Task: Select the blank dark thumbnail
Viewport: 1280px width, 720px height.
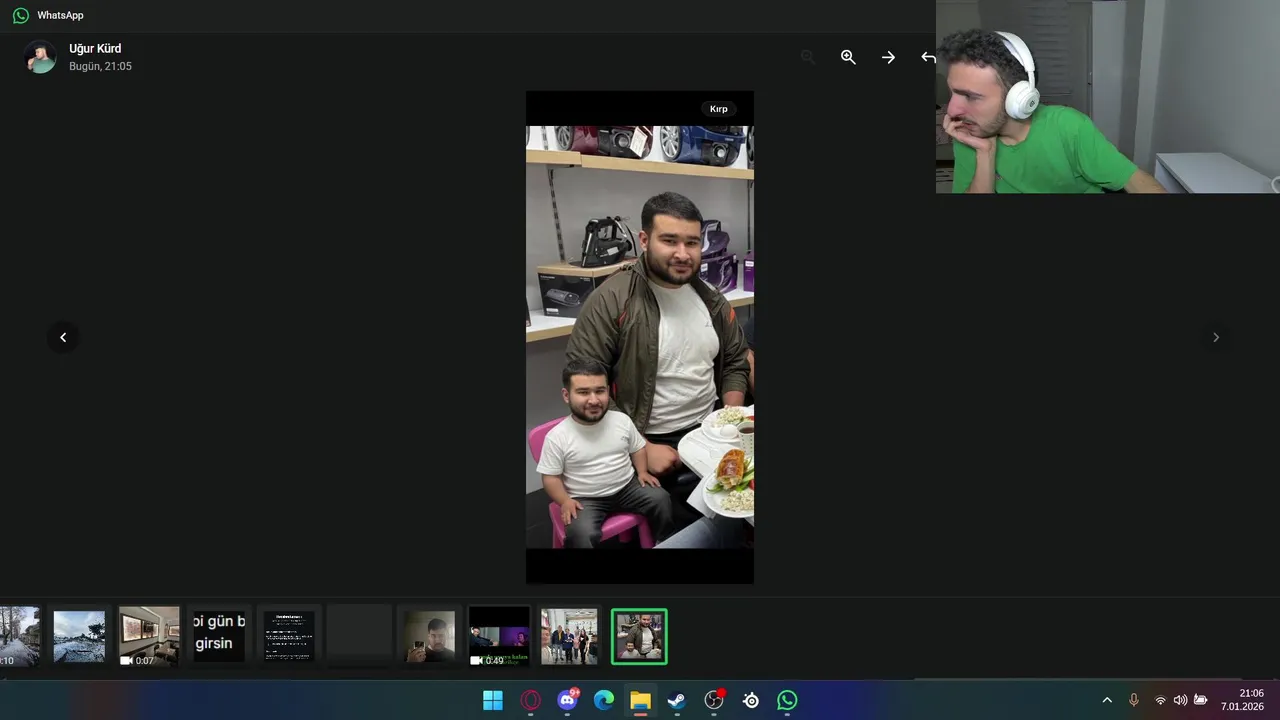Action: coord(359,636)
